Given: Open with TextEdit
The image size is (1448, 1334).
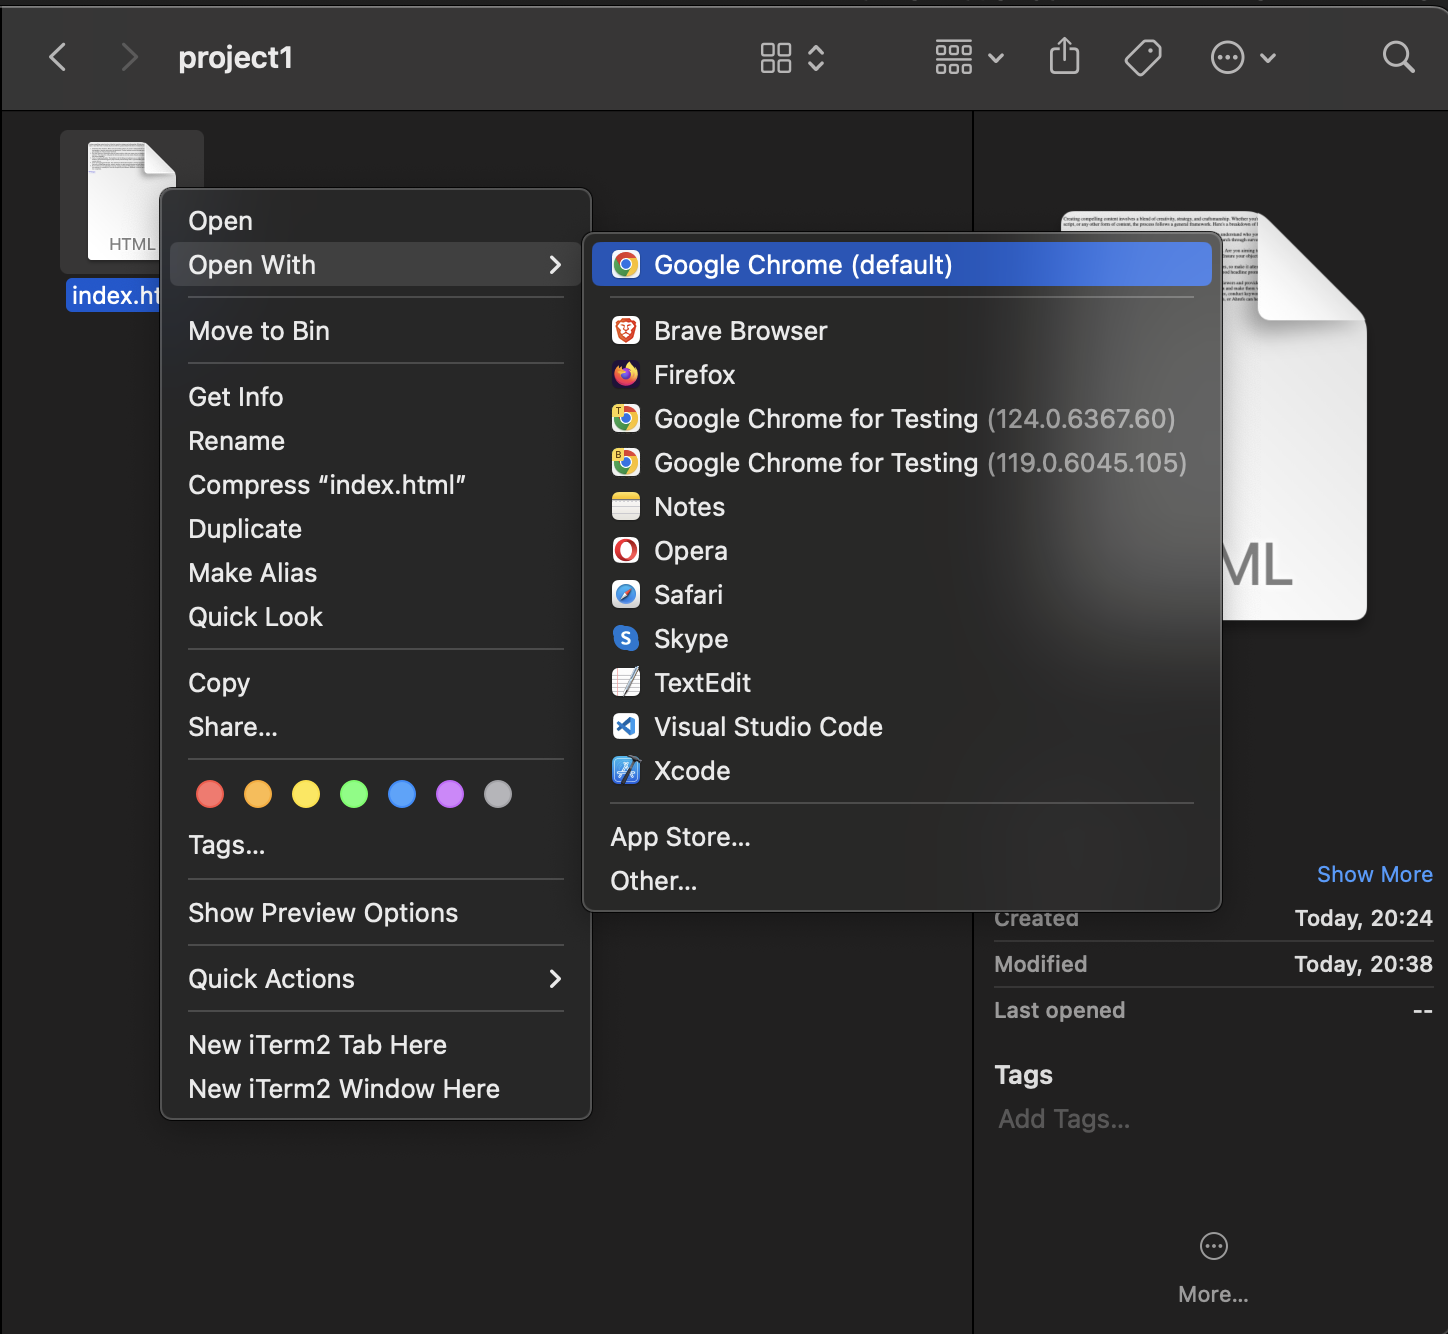Looking at the screenshot, I should click(x=902, y=683).
